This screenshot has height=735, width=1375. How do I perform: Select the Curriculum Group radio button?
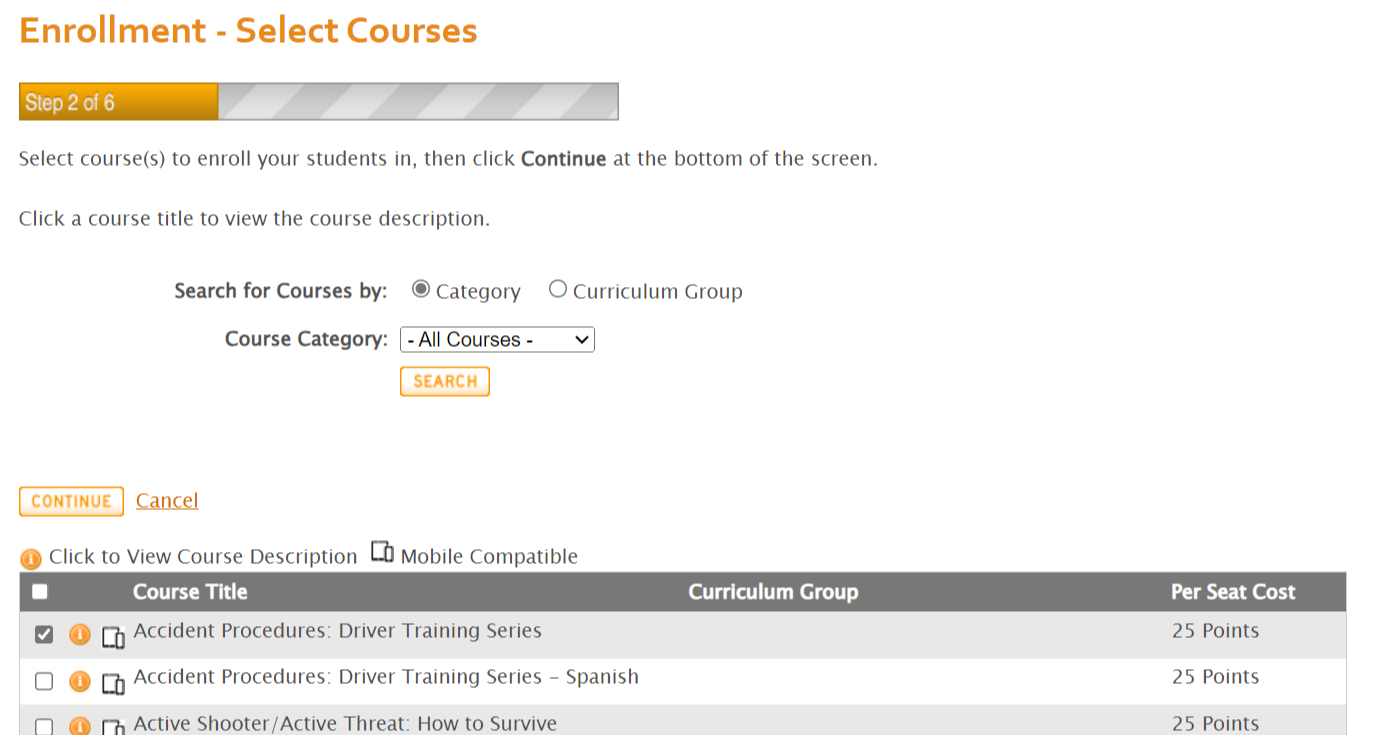558,290
